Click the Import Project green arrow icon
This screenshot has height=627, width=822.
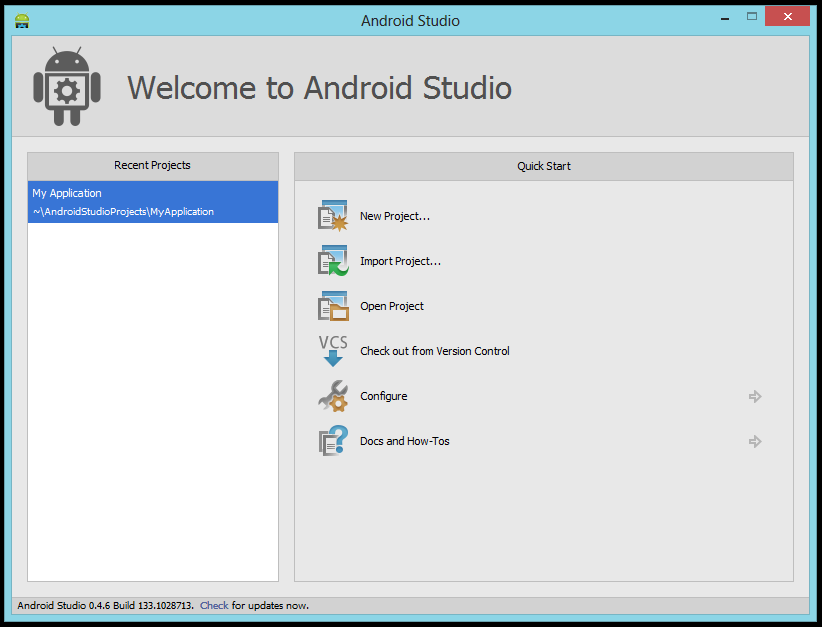333,261
